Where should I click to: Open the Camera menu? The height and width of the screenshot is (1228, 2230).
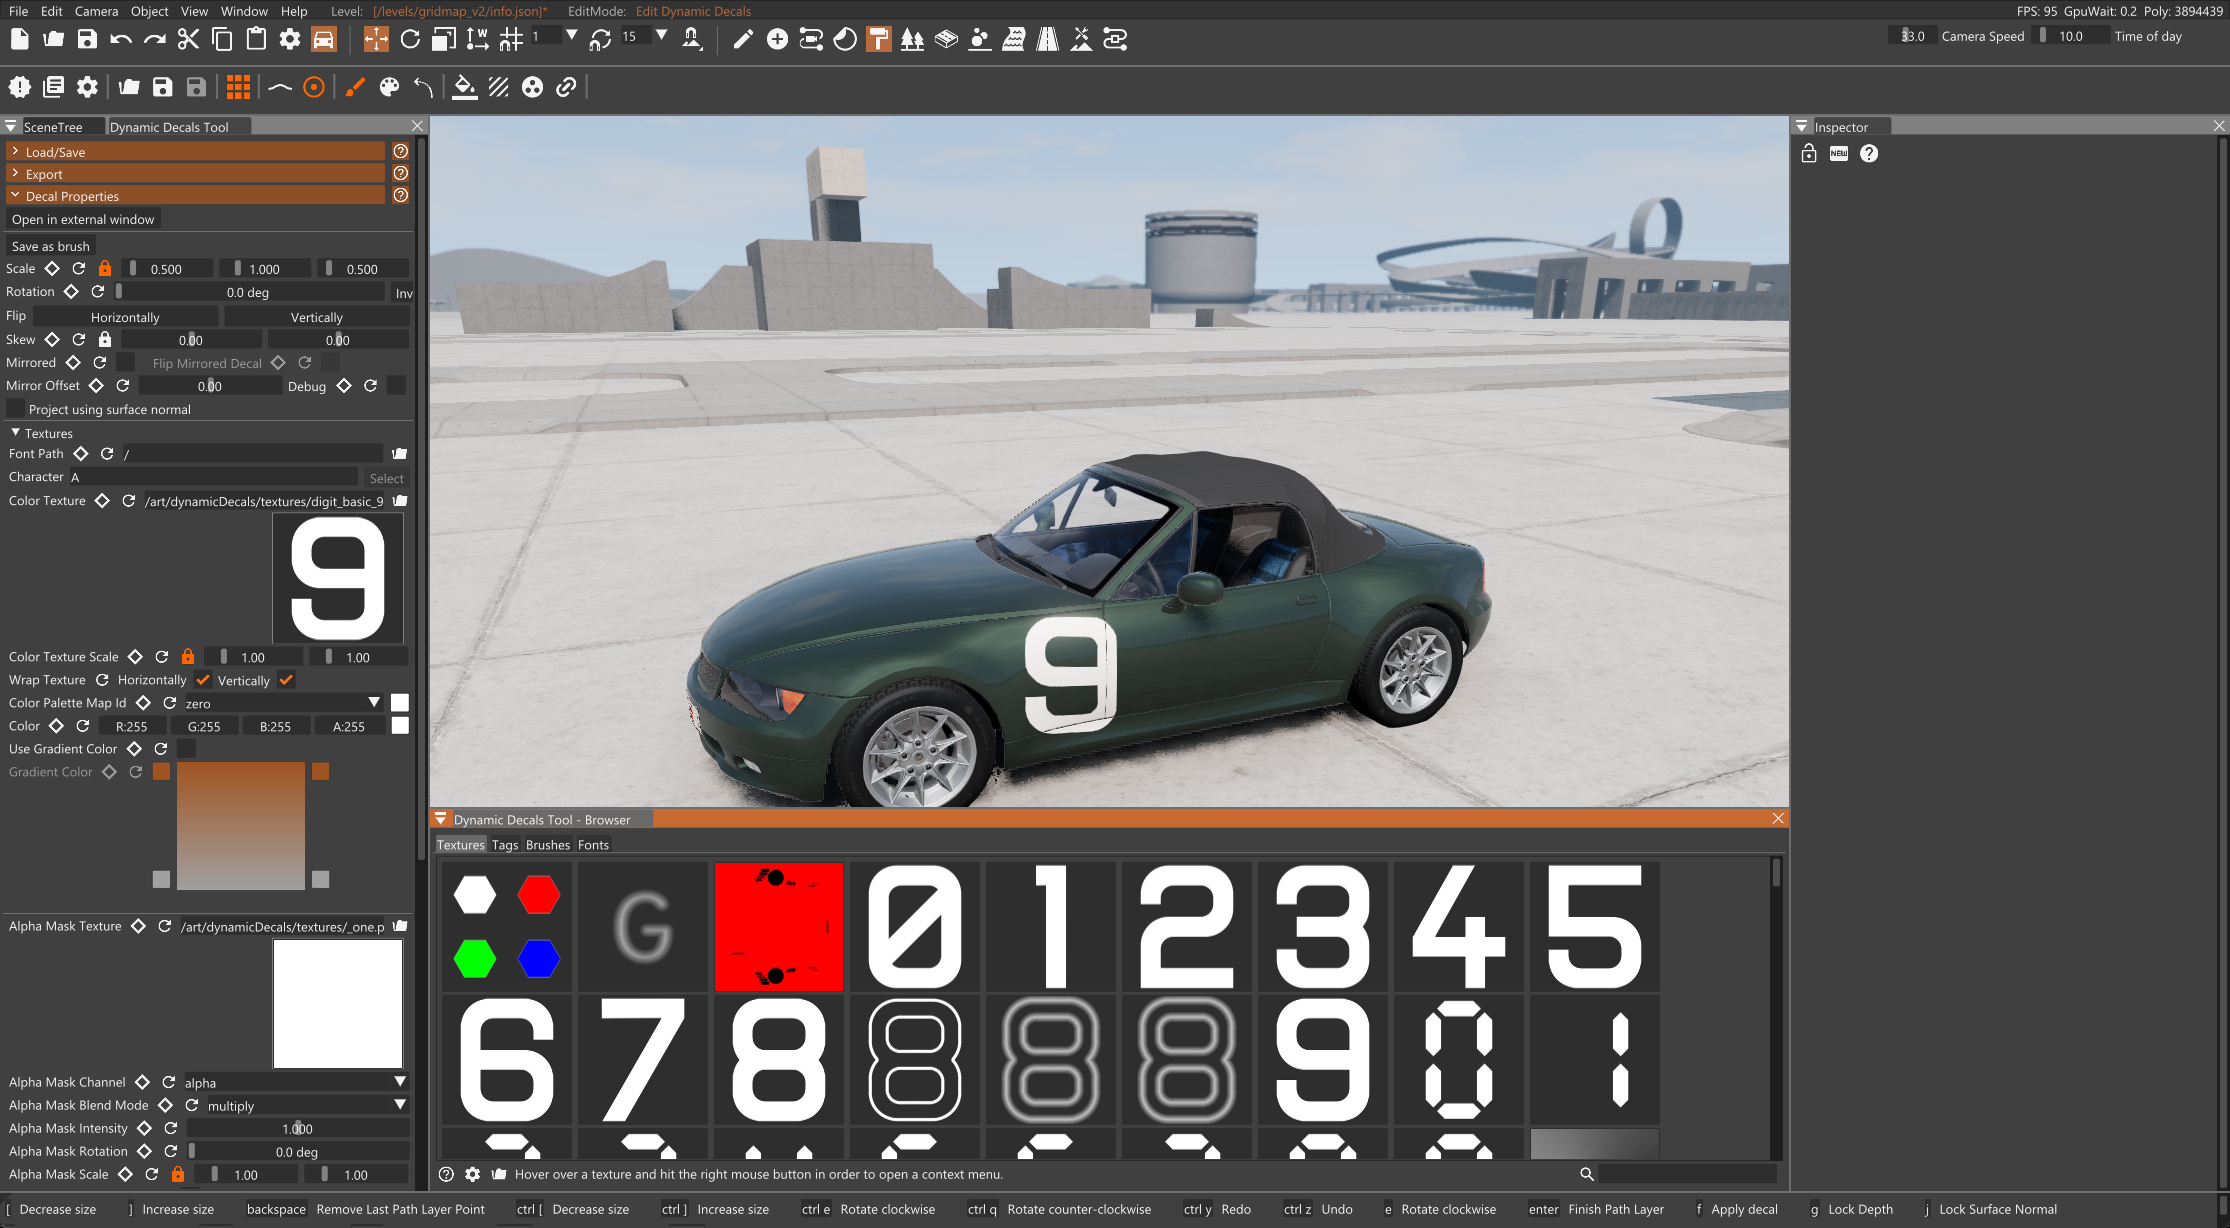coord(96,11)
